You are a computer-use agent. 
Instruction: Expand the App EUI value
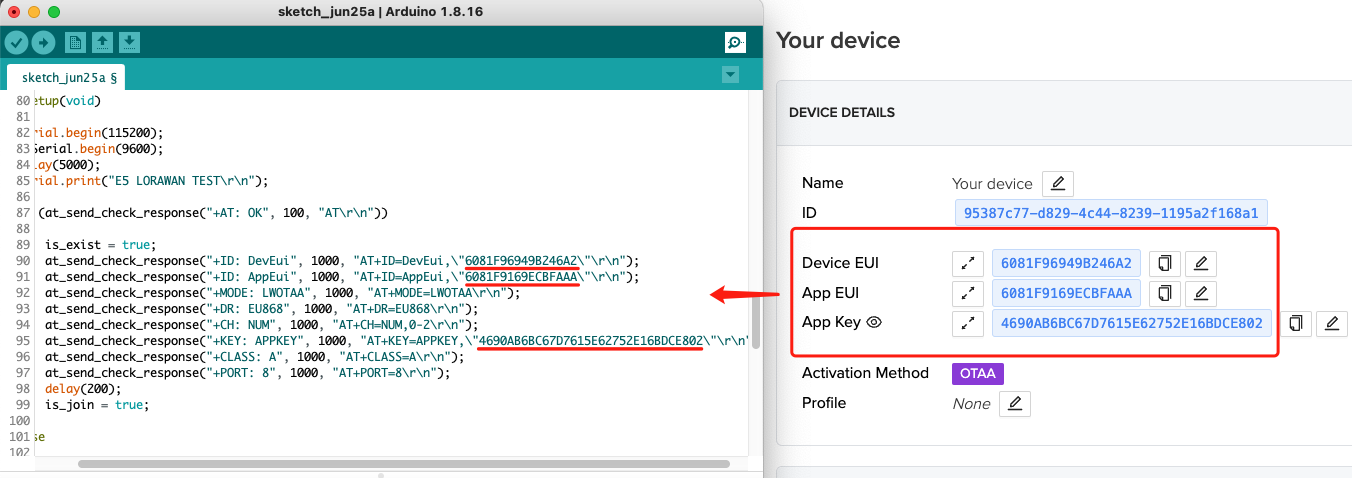[x=967, y=293]
